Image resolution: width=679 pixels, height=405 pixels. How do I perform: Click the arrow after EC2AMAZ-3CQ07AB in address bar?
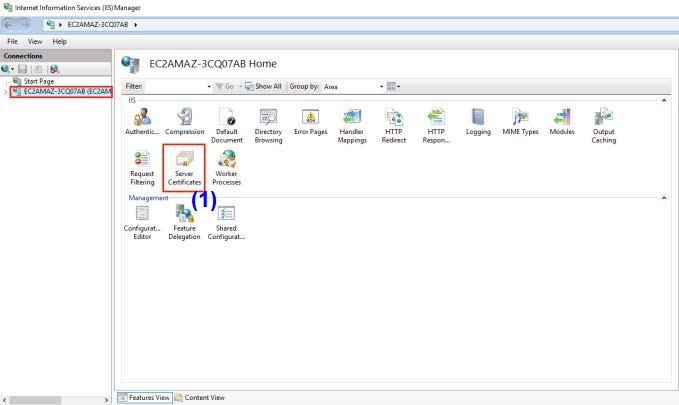tap(136, 25)
